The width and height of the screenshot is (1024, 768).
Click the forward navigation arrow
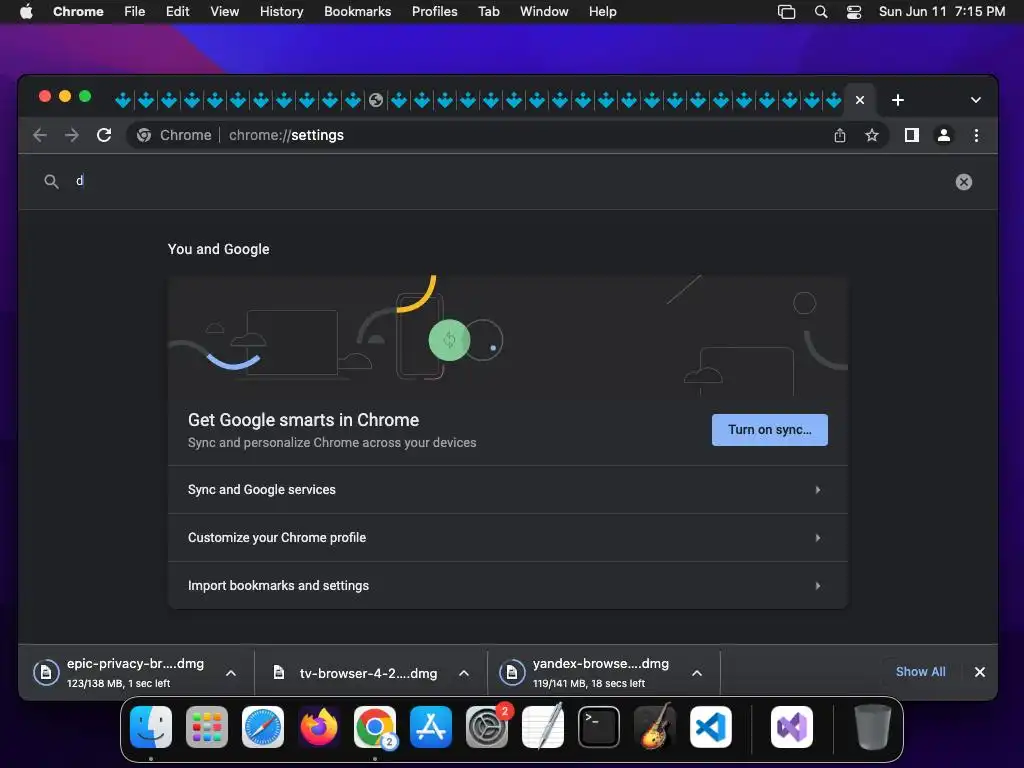pos(72,135)
